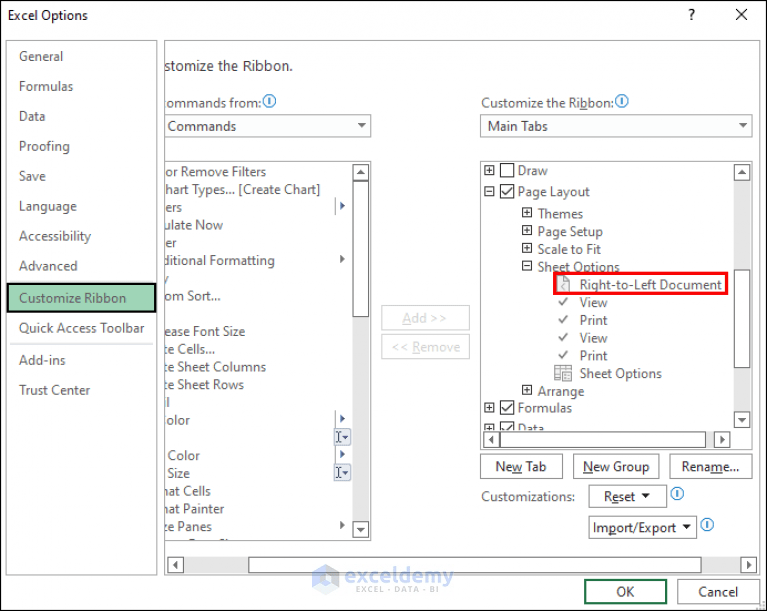Click the Rename... button
Image resolution: width=767 pixels, height=611 pixels.
710,467
